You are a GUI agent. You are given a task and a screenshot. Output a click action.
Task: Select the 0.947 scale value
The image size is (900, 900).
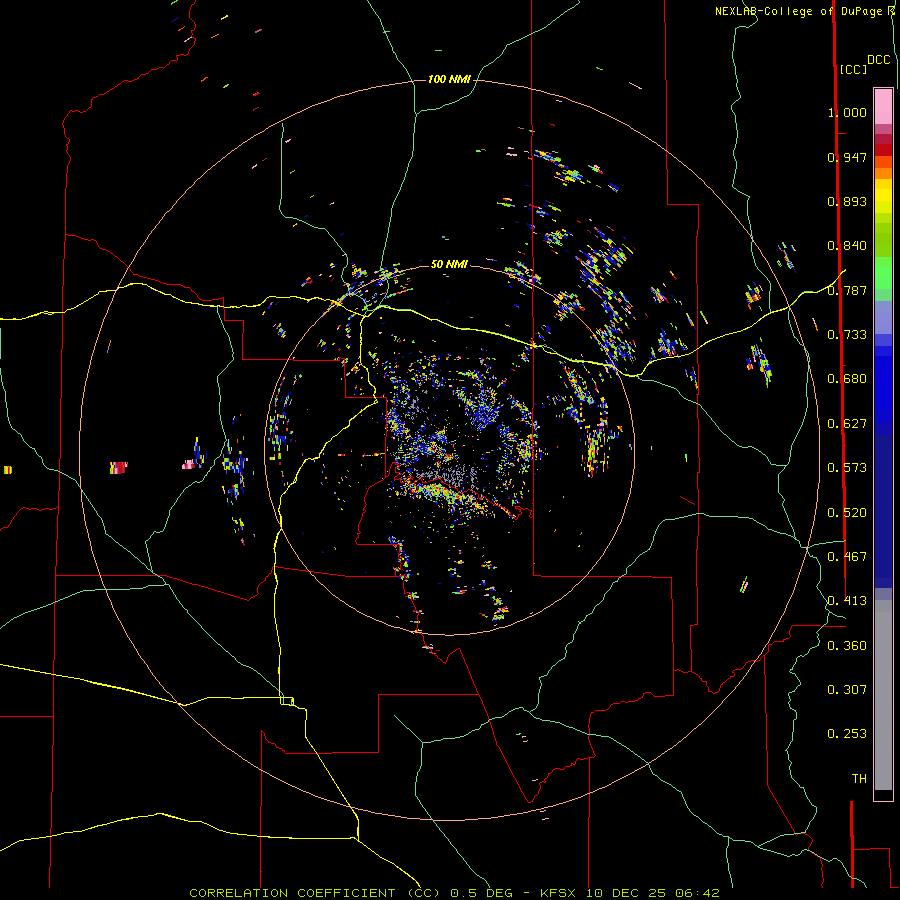point(847,157)
